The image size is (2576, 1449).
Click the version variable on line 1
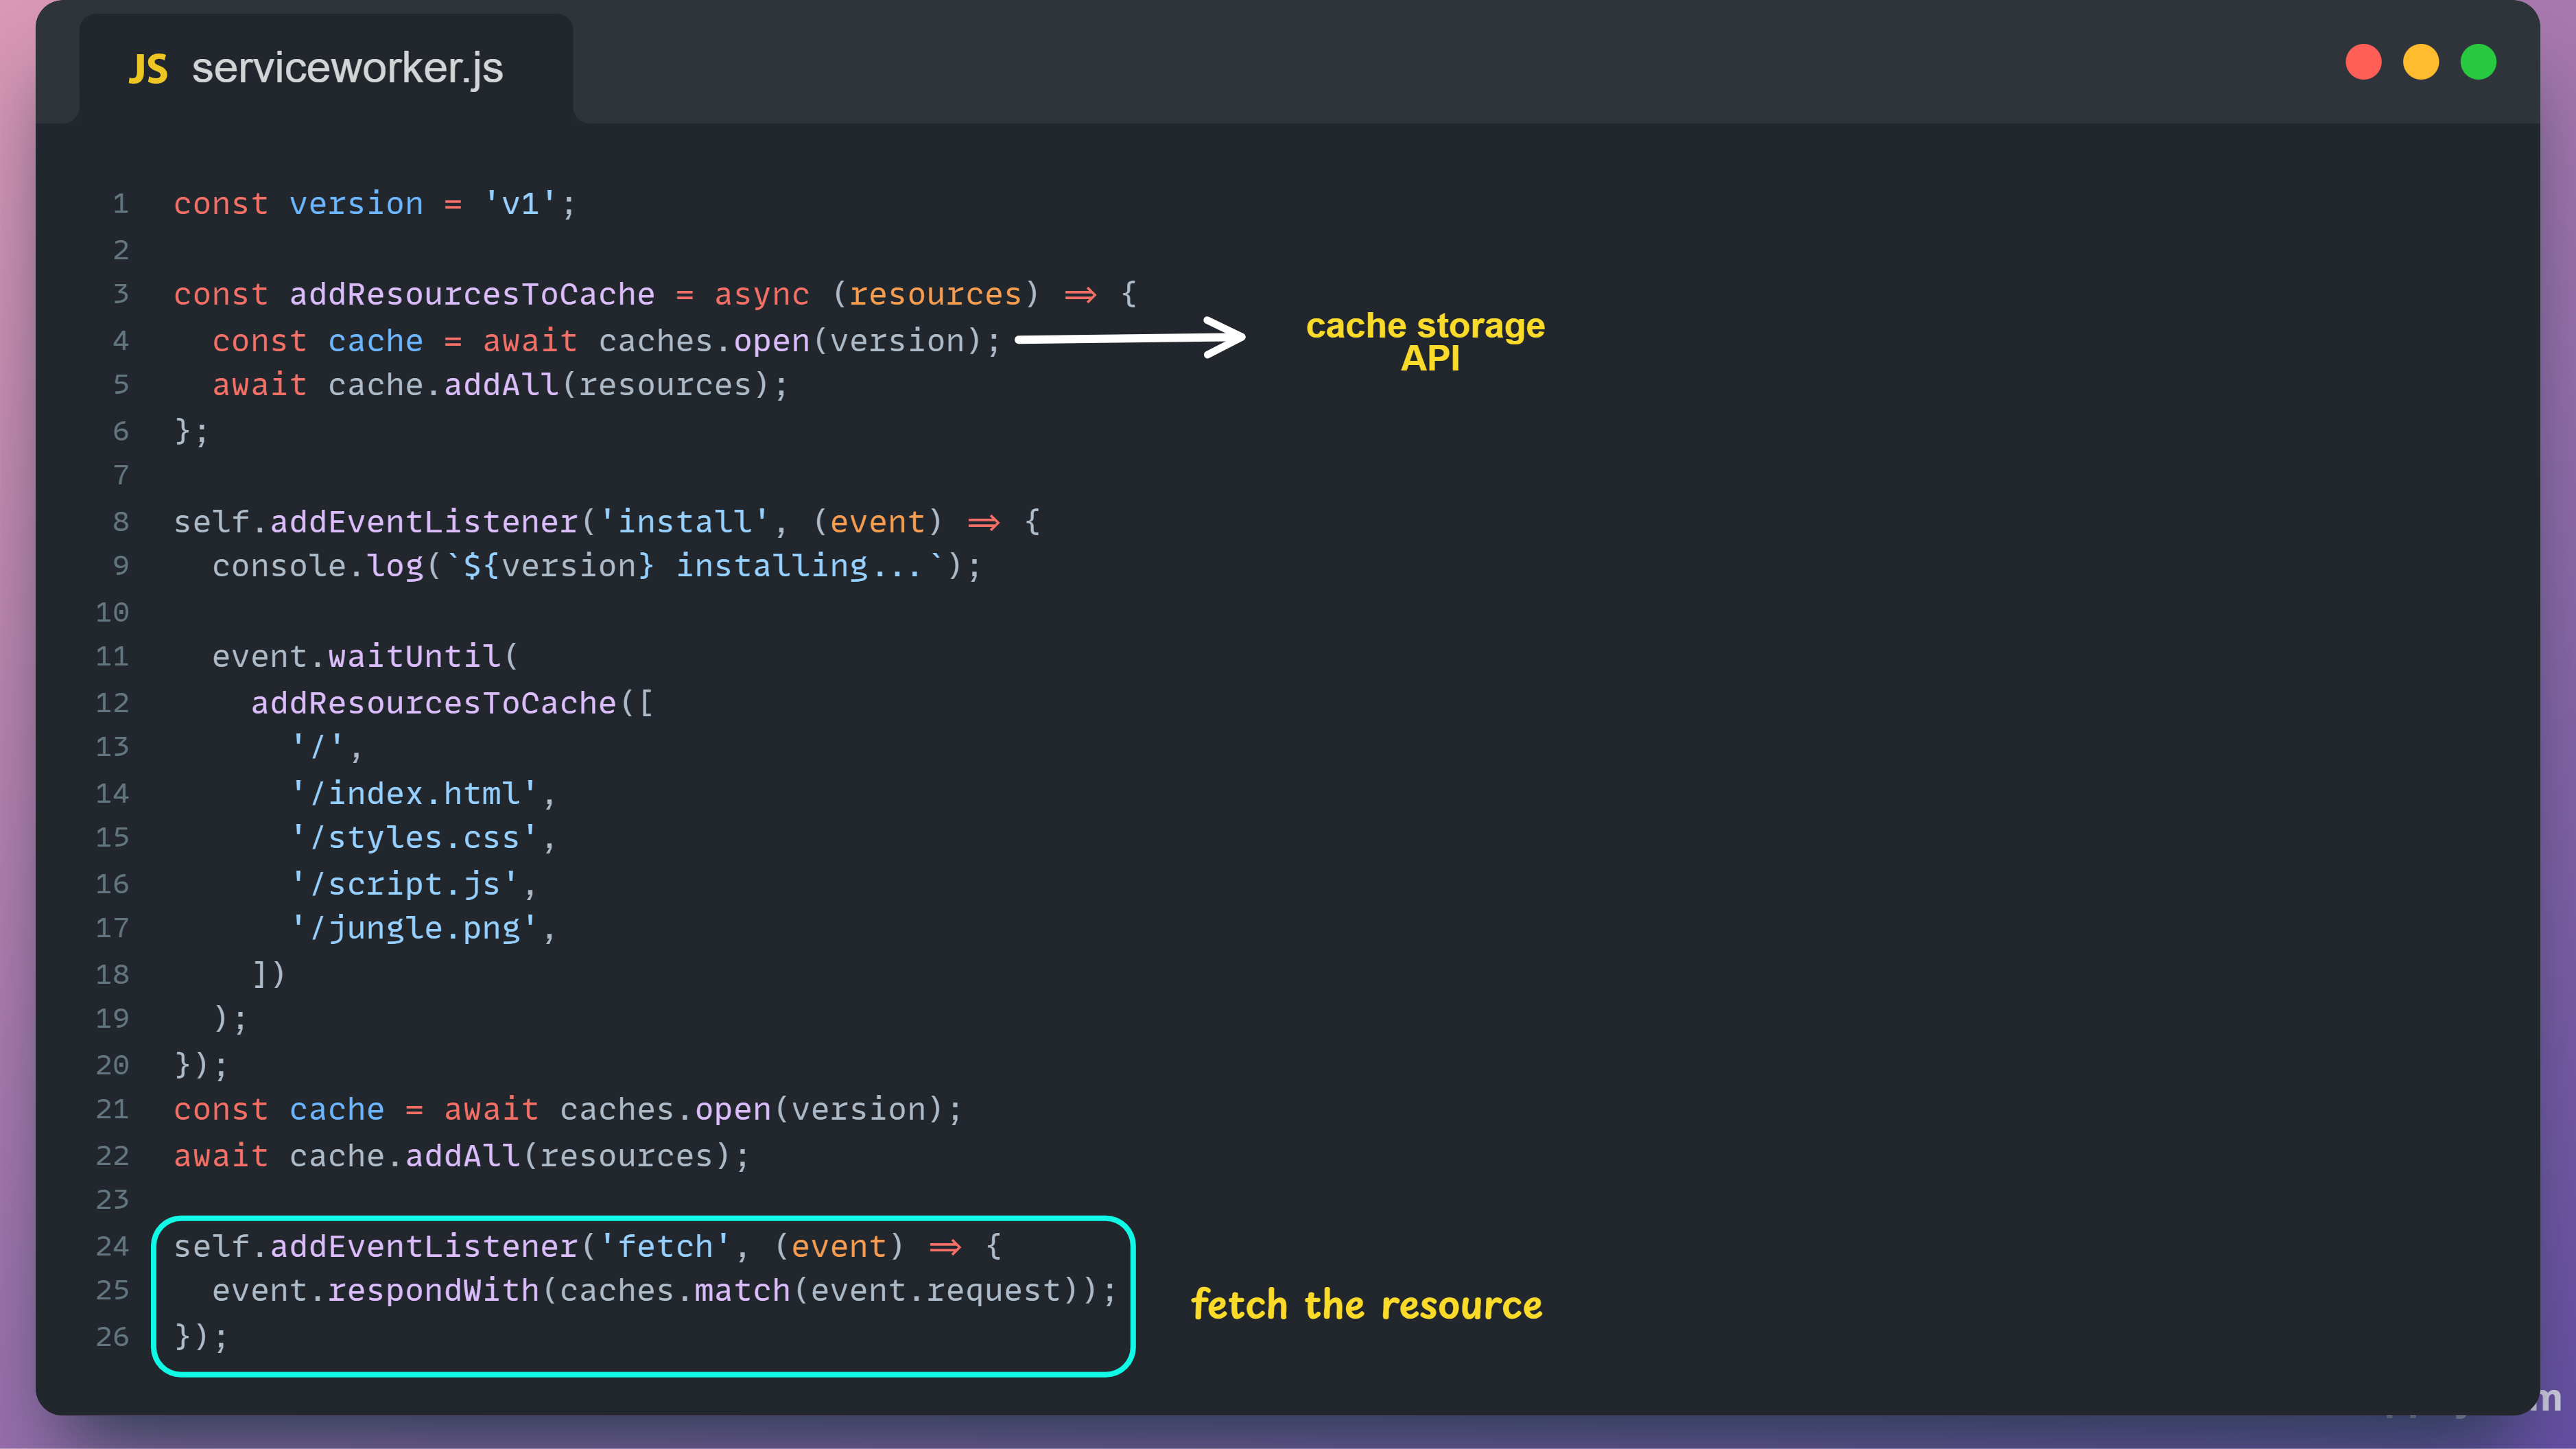pos(357,204)
